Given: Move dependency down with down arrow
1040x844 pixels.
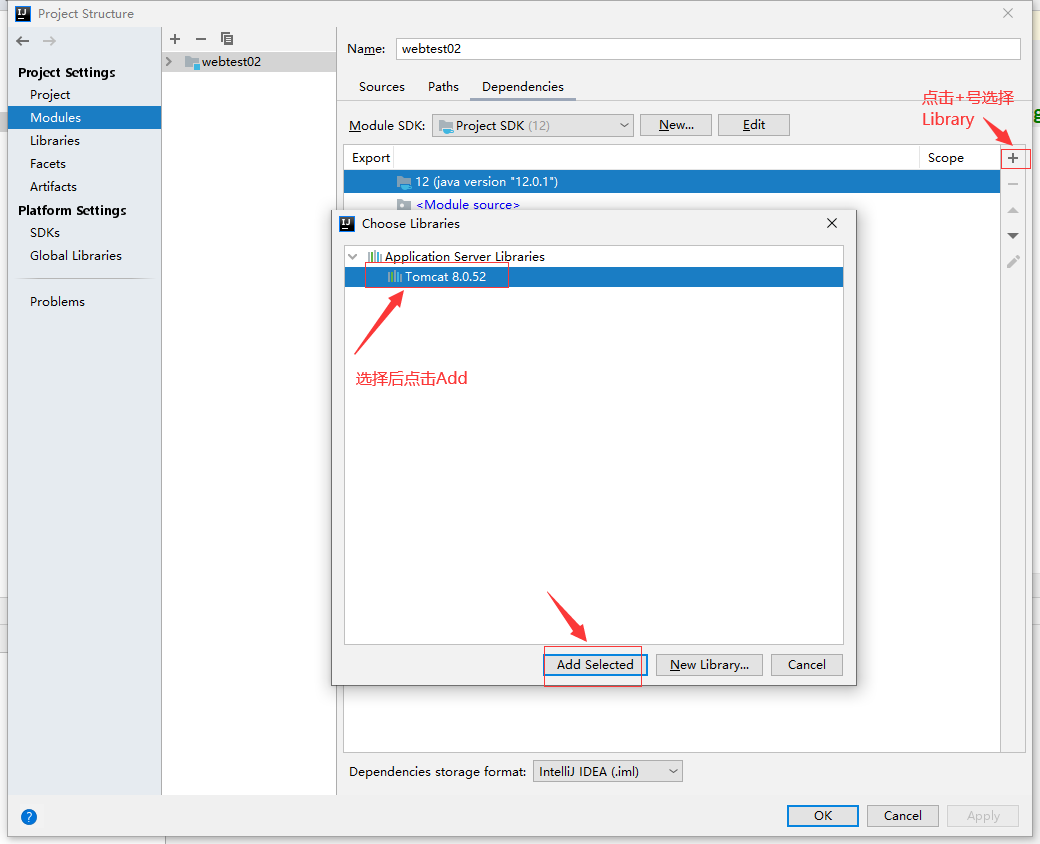Looking at the screenshot, I should pos(1013,236).
